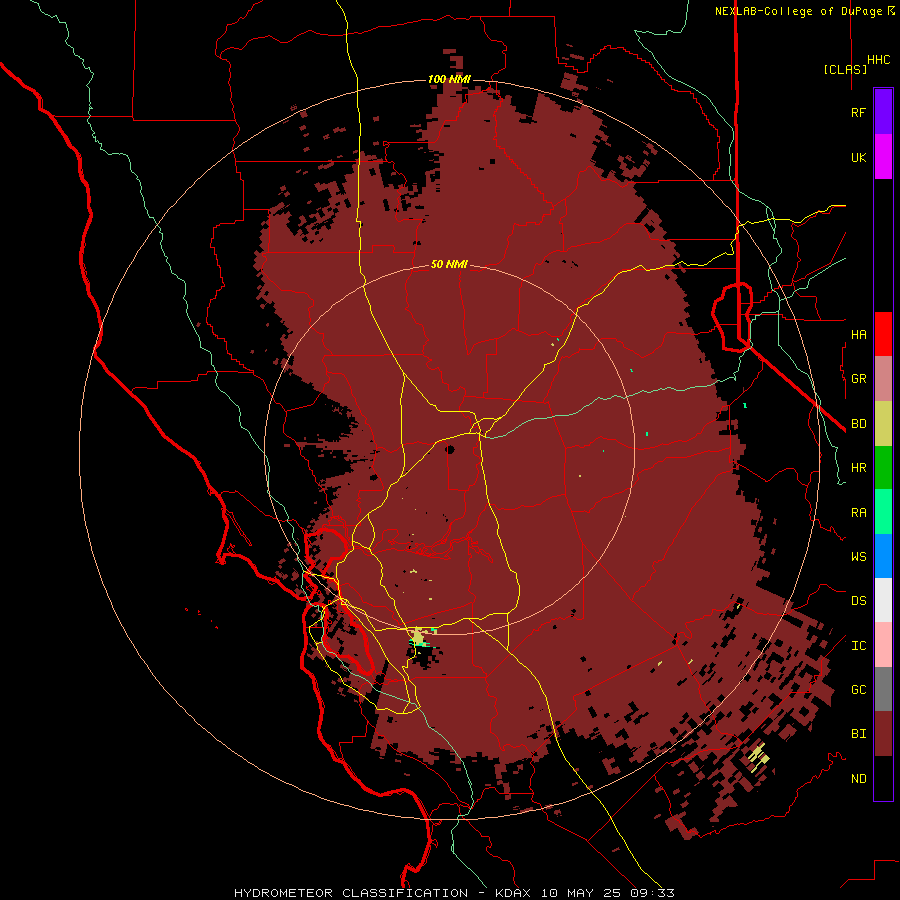Click the BD legend label
Image resolution: width=900 pixels, height=900 pixels.
tap(858, 424)
